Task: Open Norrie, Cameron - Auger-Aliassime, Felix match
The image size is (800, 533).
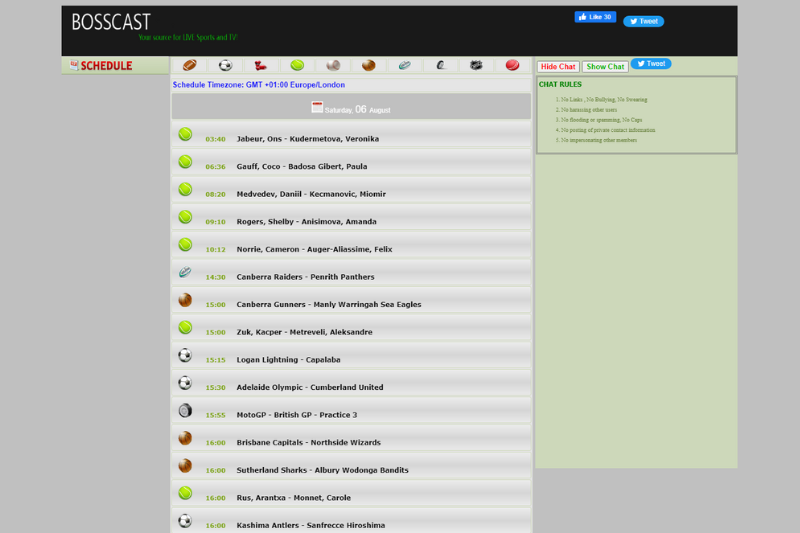Action: pyautogui.click(x=314, y=249)
